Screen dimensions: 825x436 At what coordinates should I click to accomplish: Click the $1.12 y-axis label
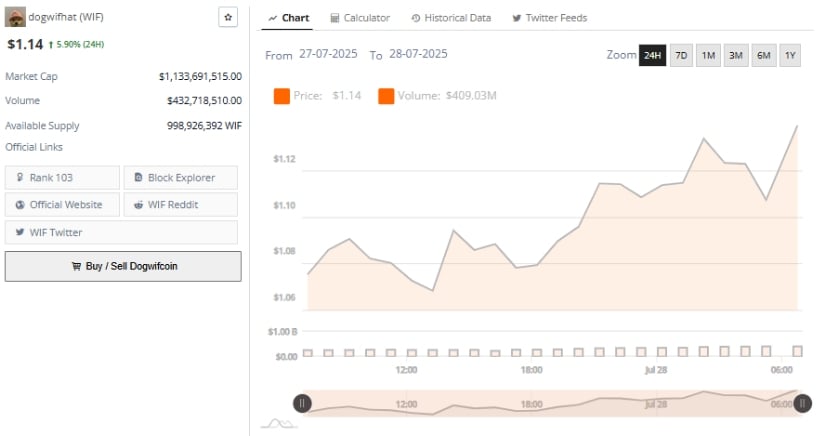(x=284, y=159)
